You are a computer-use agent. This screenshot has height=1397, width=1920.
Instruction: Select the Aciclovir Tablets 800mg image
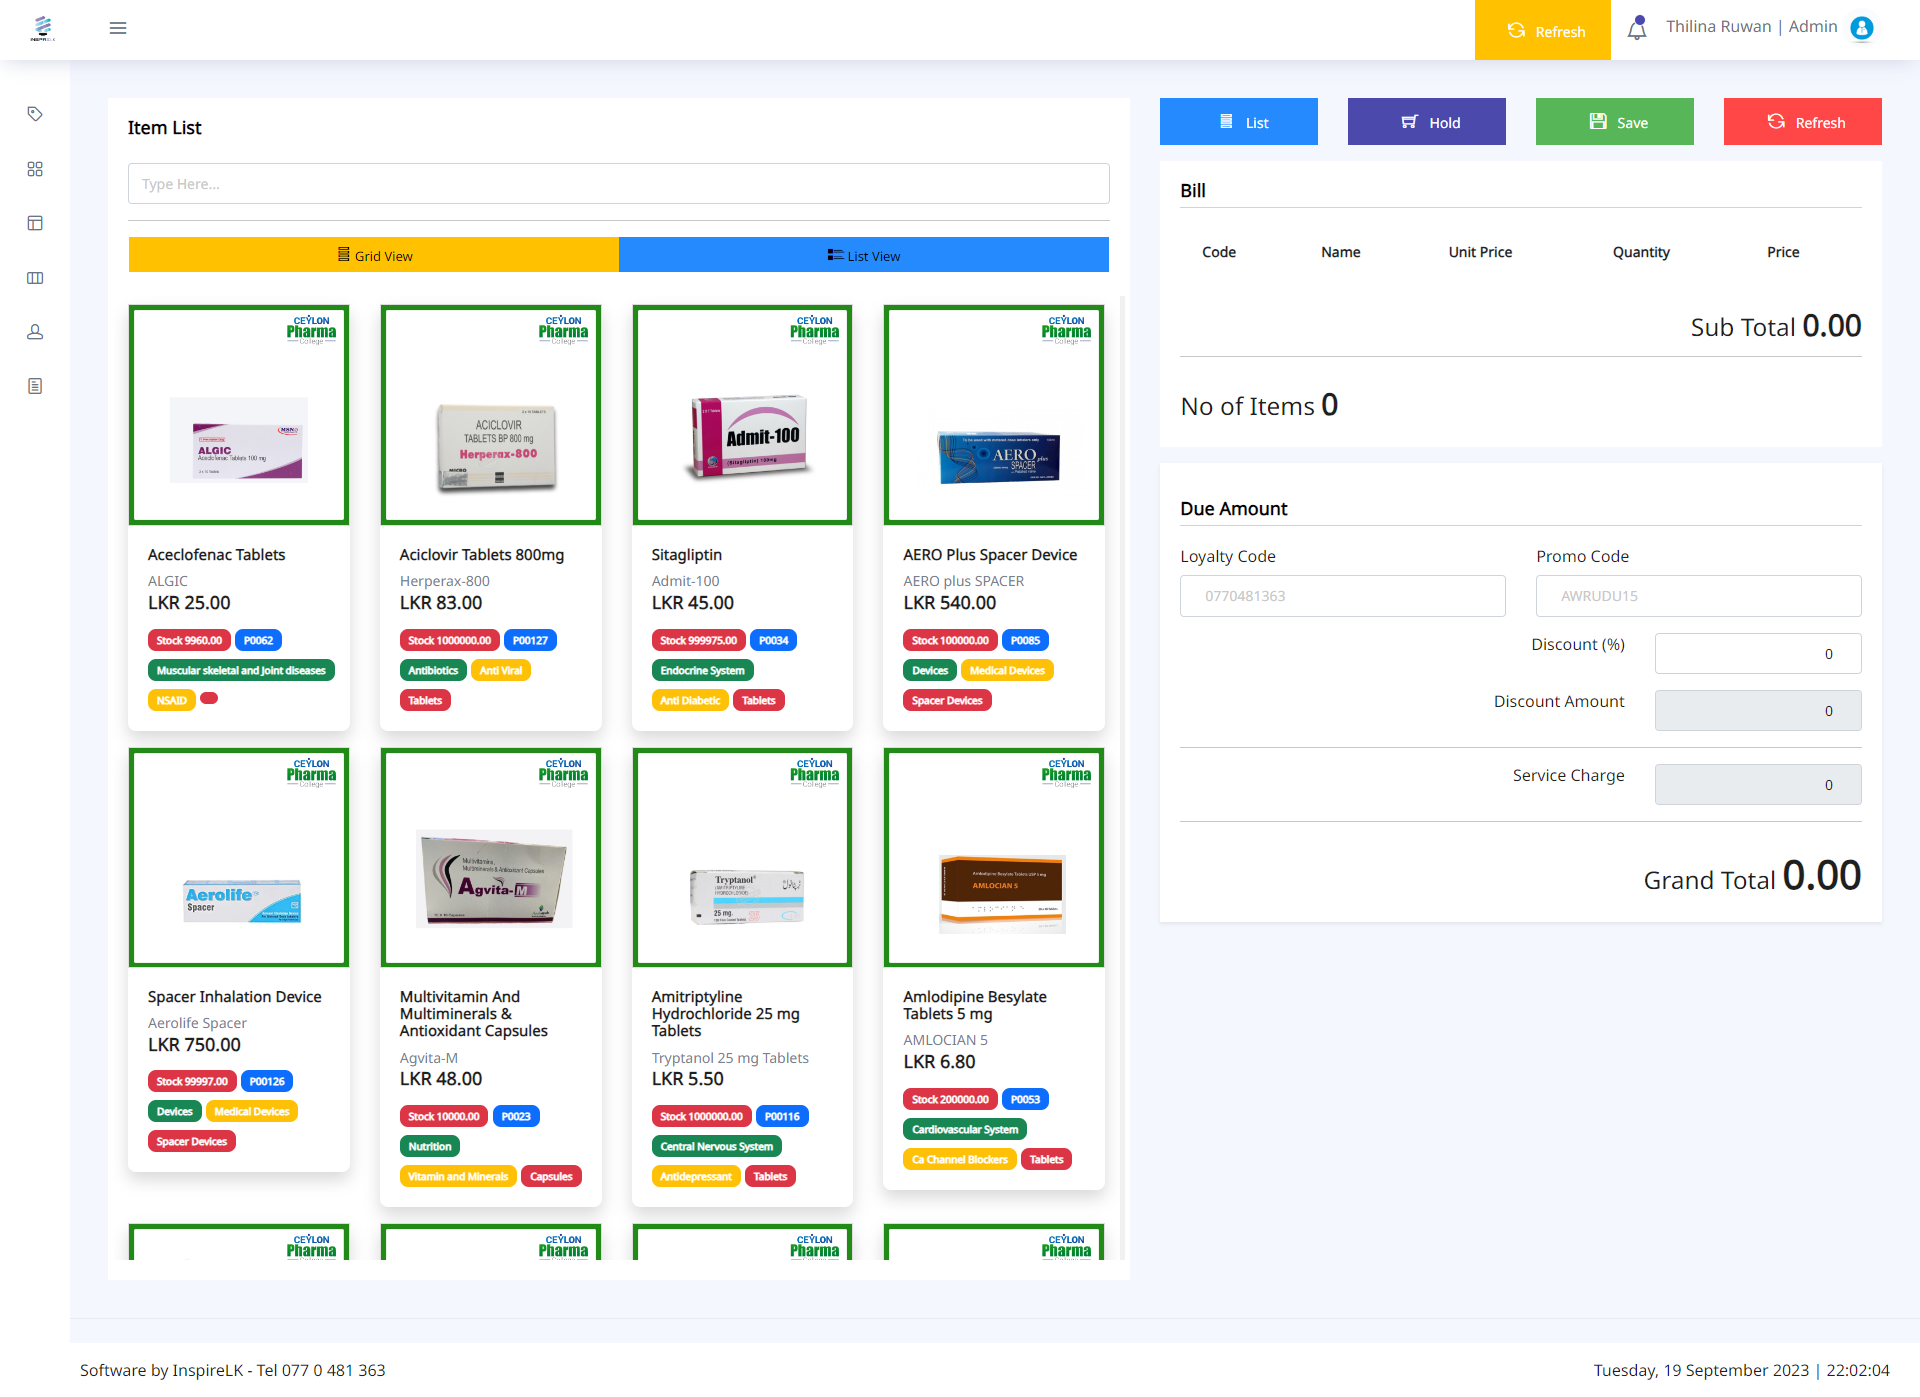click(x=491, y=415)
